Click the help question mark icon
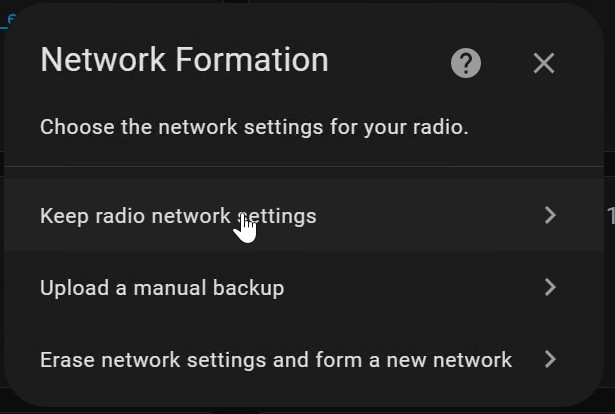The image size is (615, 414). tap(466, 63)
